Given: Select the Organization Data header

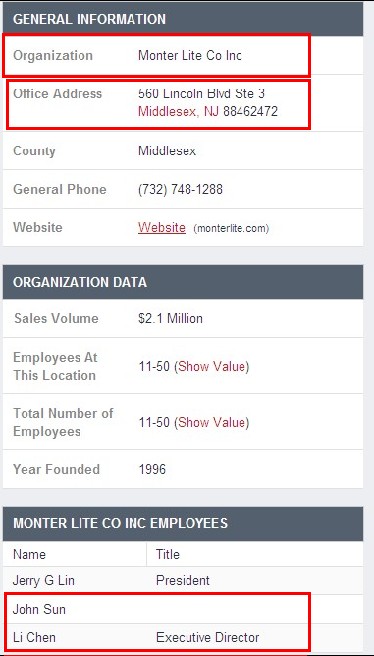Looking at the screenshot, I should coord(183,282).
